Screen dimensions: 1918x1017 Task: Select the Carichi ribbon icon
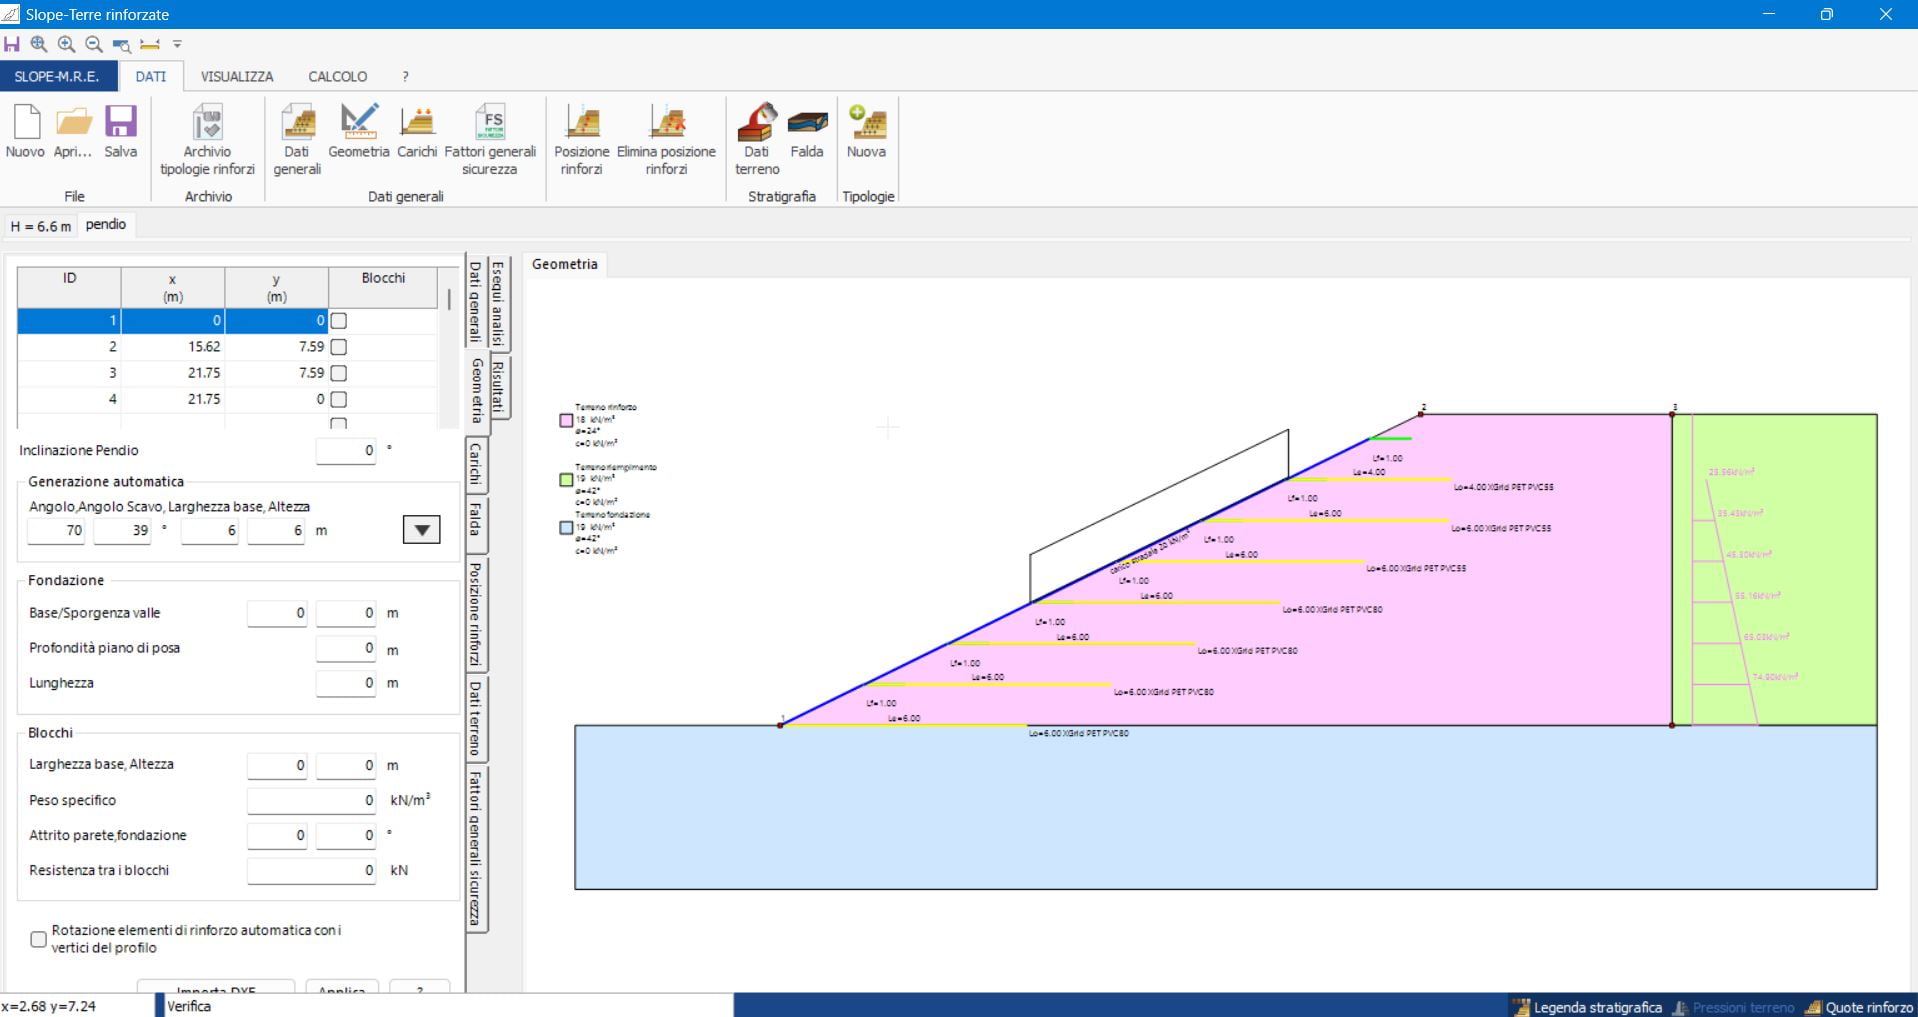[417, 123]
